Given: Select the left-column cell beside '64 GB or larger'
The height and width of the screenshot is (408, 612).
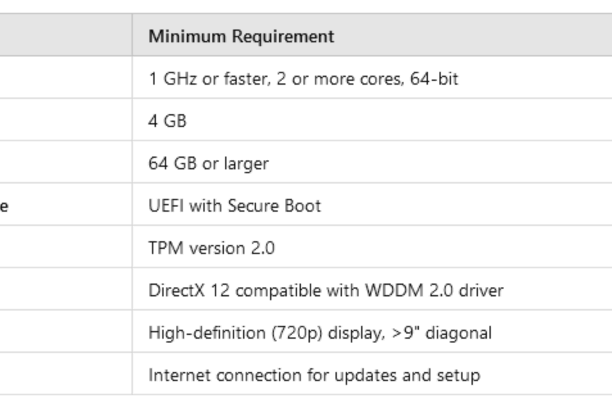Looking at the screenshot, I should click(65, 163).
